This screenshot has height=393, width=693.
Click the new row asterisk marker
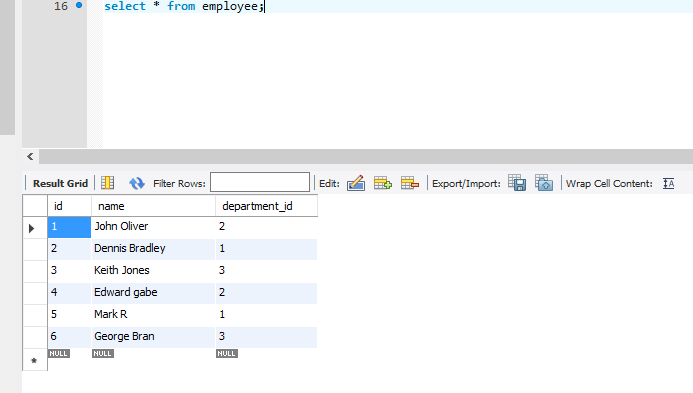(x=34, y=361)
